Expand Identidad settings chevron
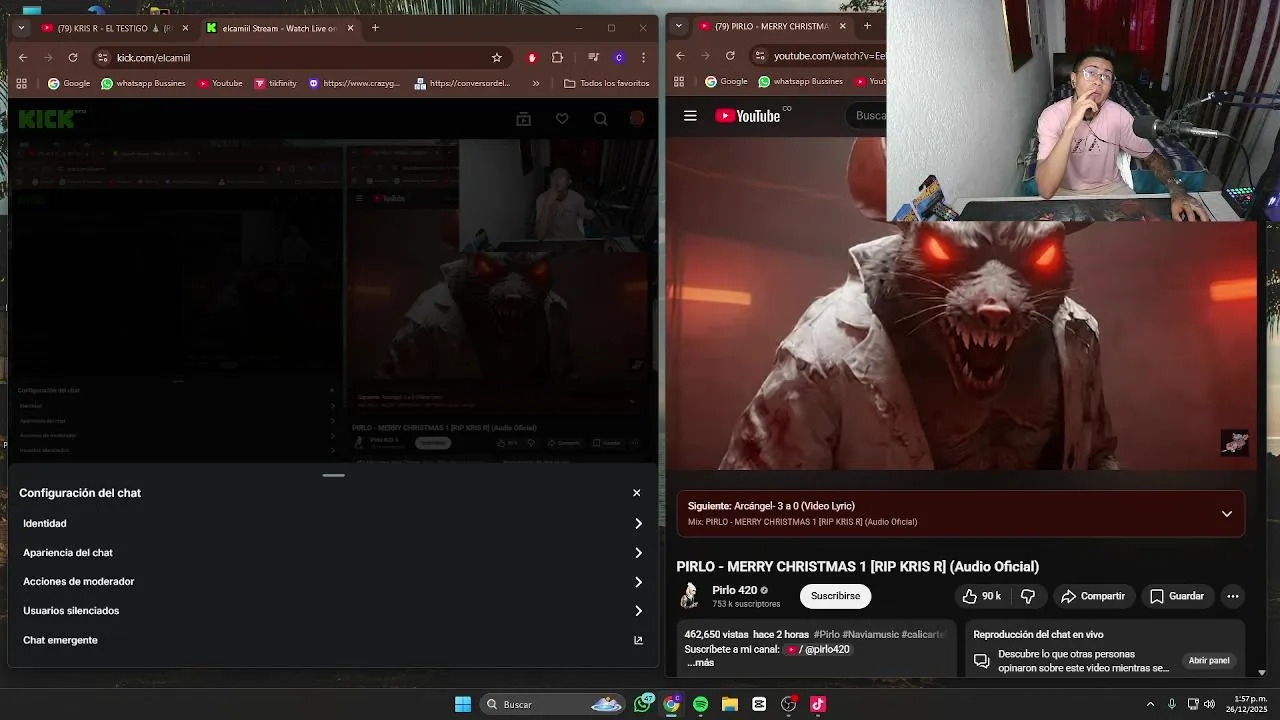The image size is (1280, 720). [638, 524]
